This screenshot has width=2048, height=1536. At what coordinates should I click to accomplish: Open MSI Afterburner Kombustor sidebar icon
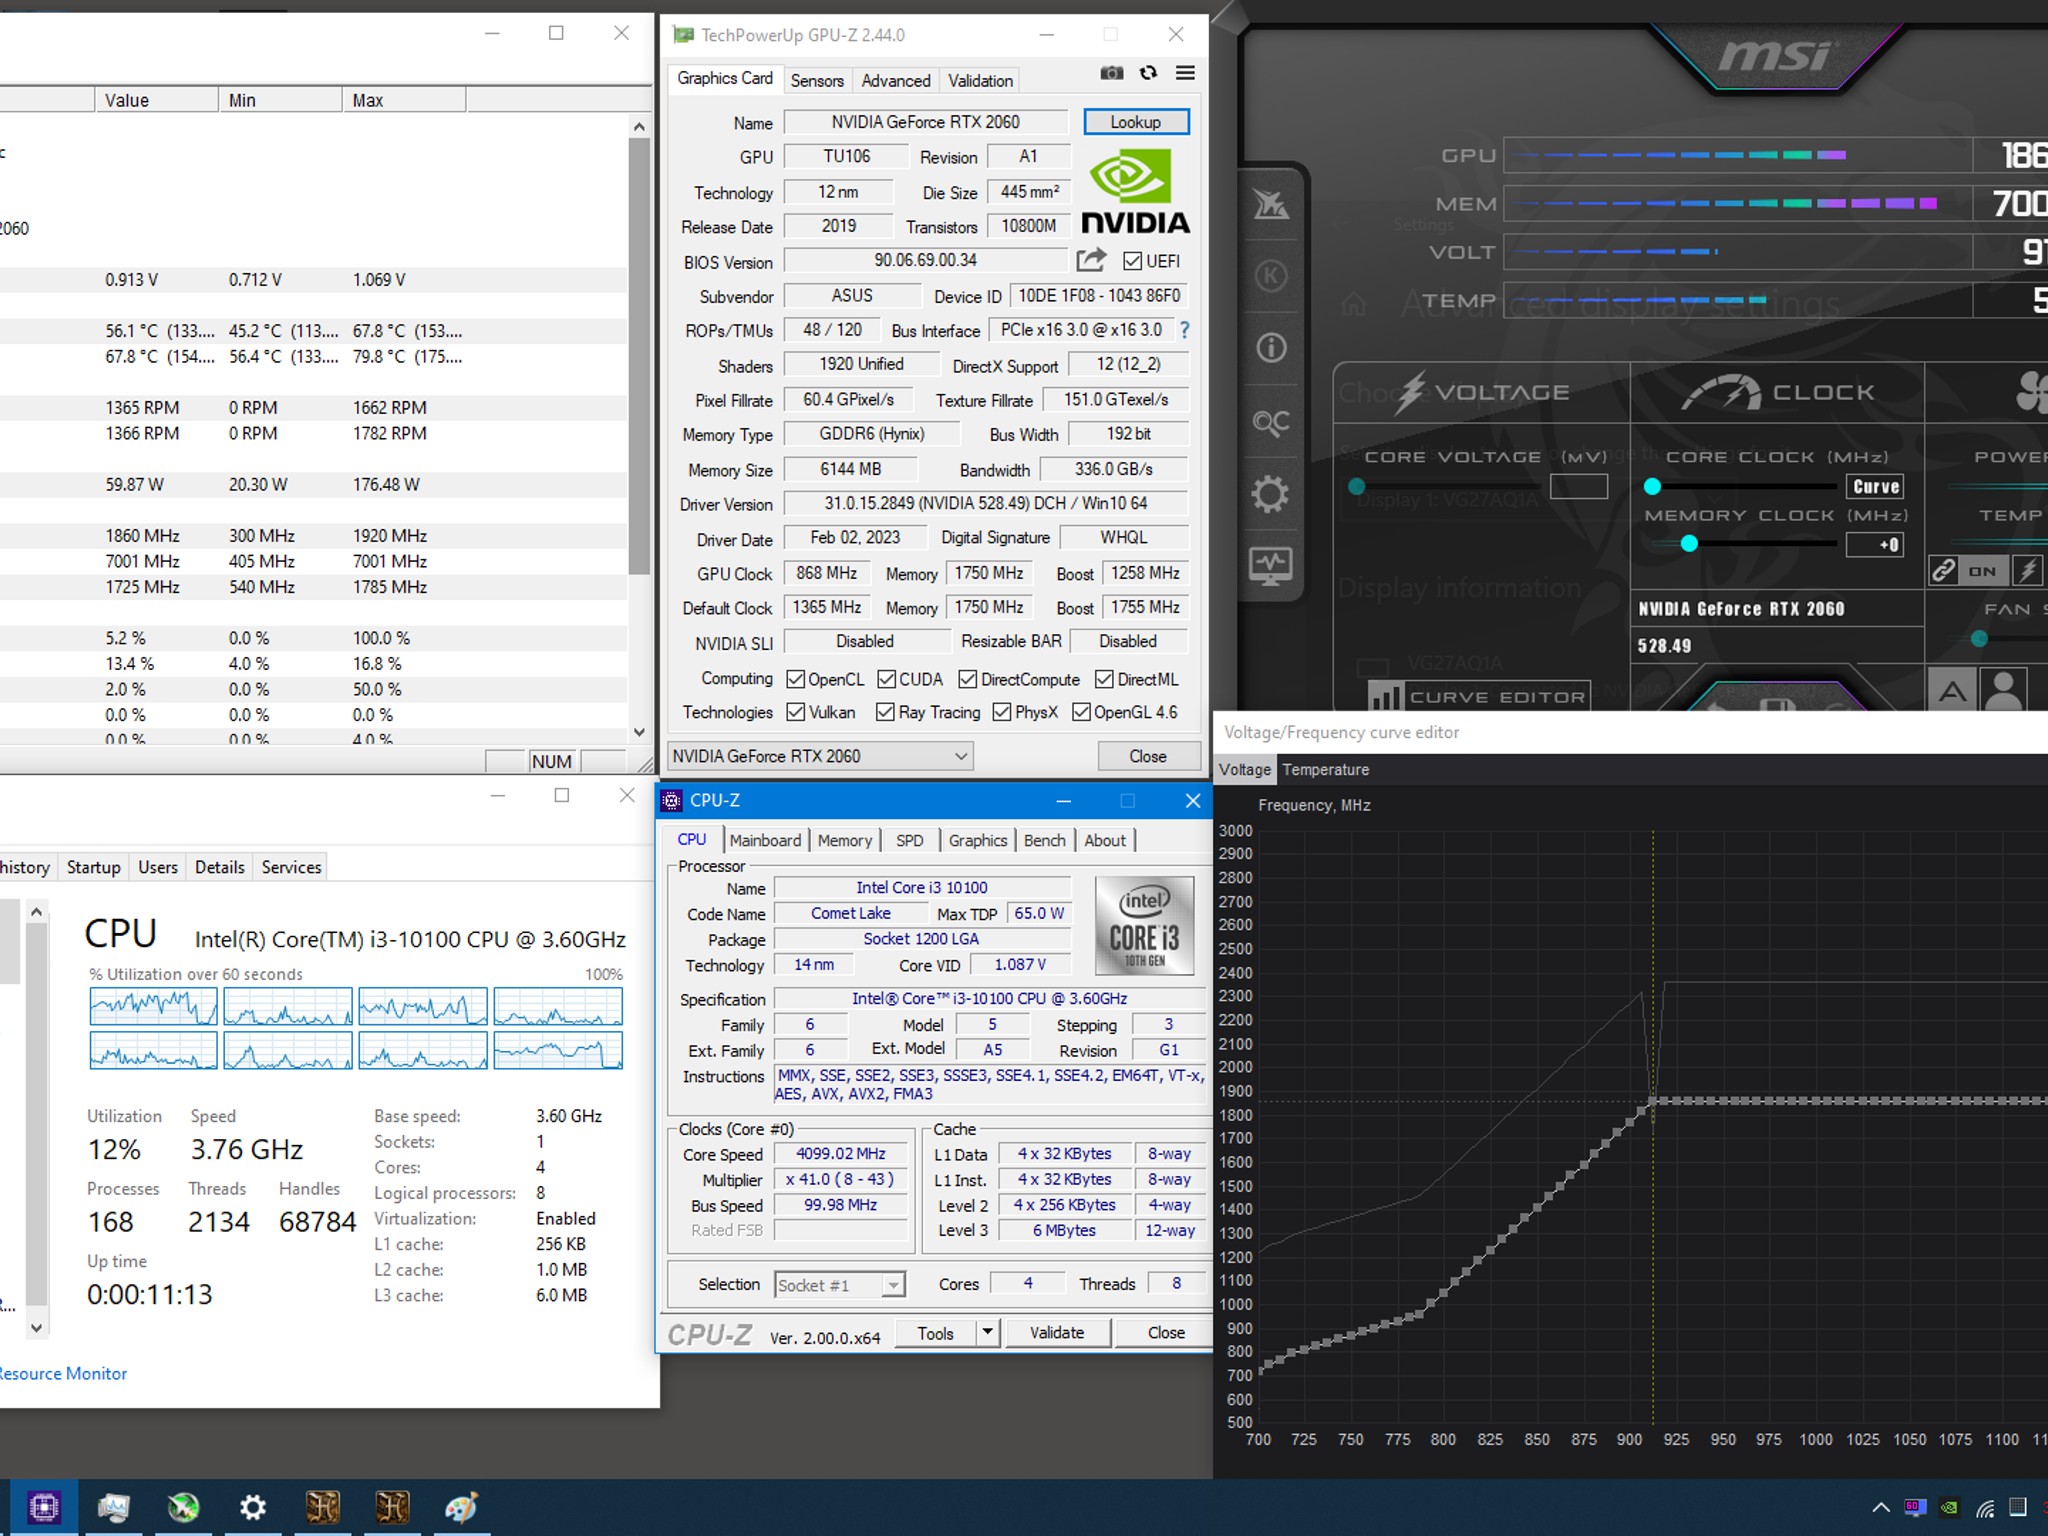coord(1271,276)
